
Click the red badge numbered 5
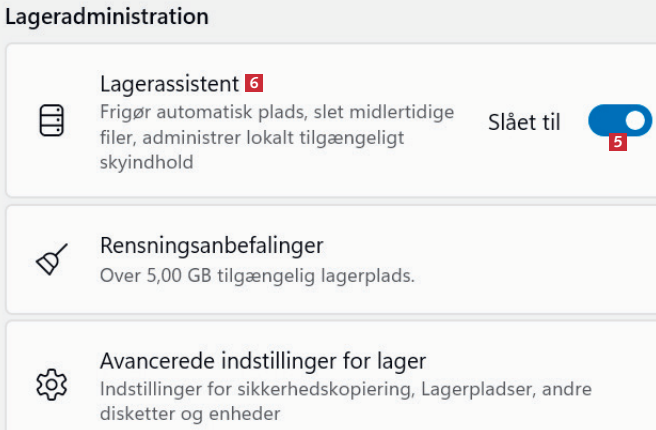618,142
